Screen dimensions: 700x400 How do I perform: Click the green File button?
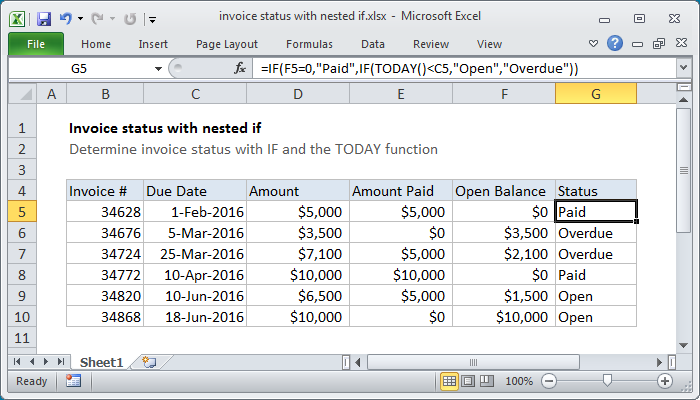[35, 44]
